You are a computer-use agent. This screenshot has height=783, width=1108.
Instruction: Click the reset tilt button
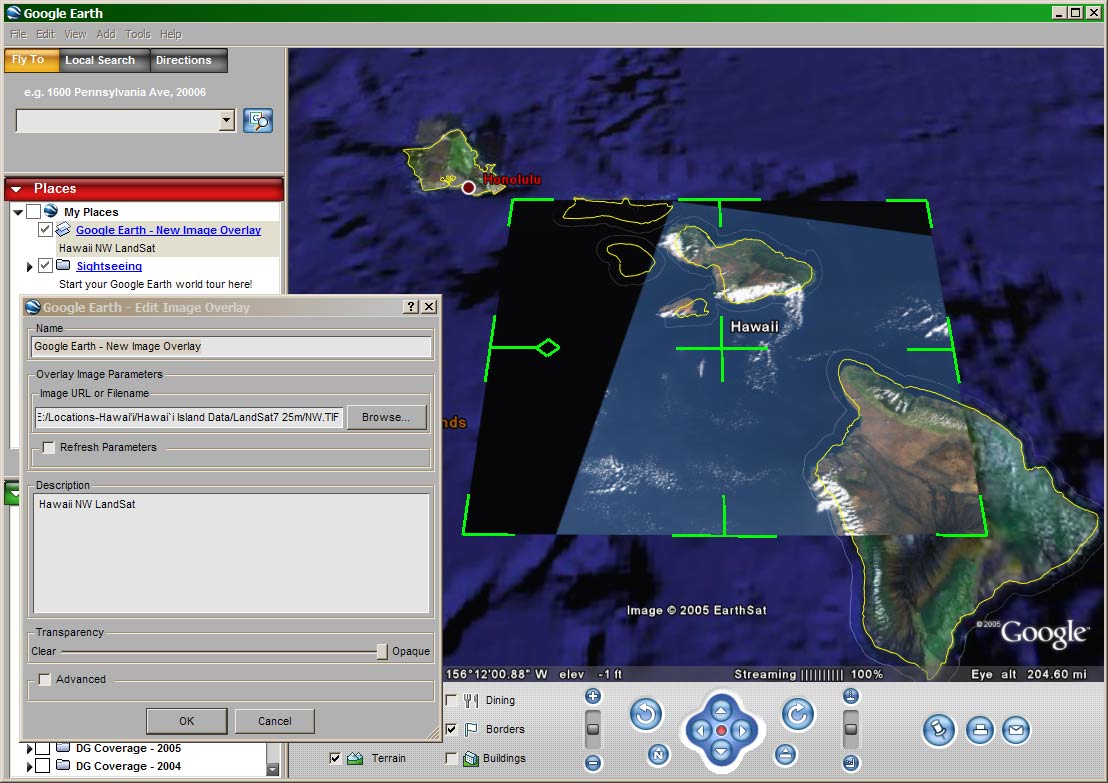[x=784, y=755]
